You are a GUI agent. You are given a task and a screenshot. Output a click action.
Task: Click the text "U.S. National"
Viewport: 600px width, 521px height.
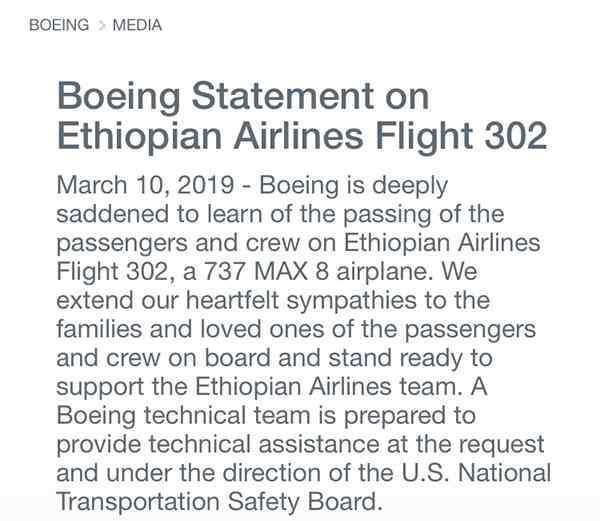pos(476,473)
